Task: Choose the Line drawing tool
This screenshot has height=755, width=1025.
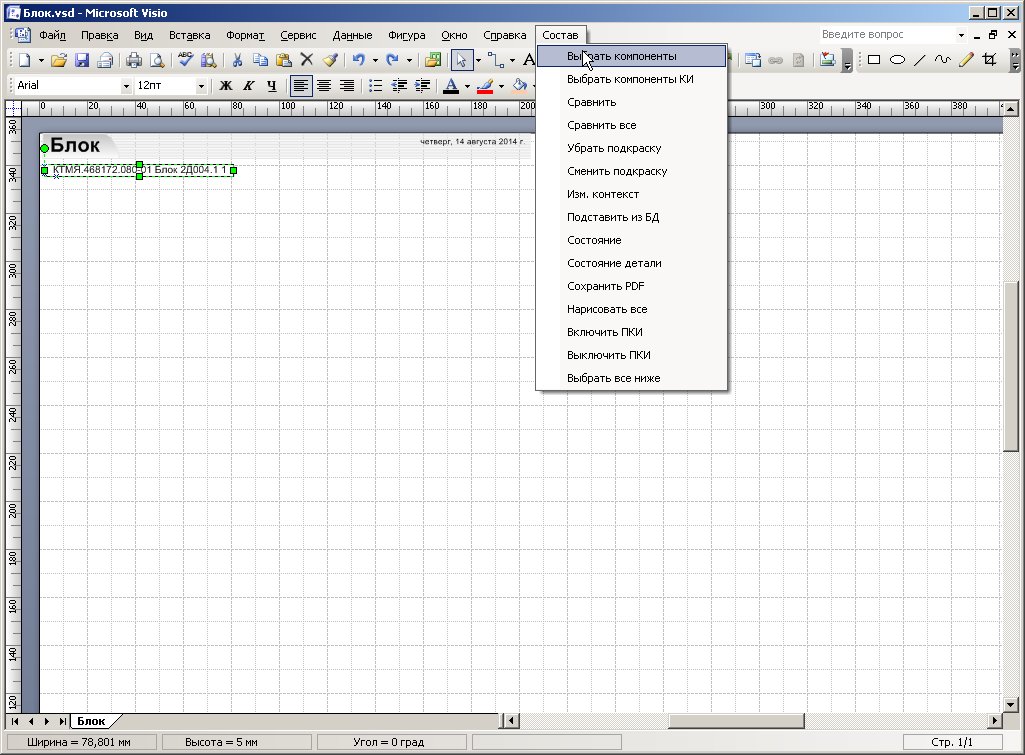Action: (x=920, y=60)
